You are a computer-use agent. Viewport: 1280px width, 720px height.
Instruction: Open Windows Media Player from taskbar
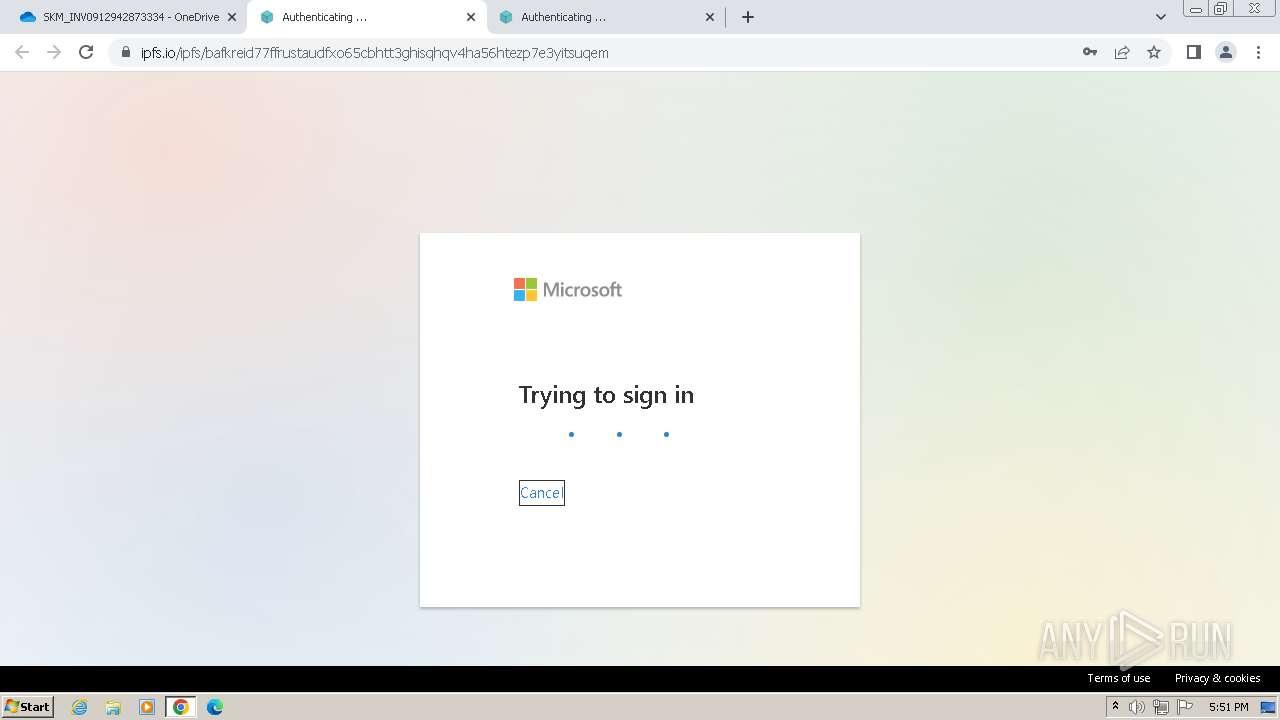[x=147, y=707]
